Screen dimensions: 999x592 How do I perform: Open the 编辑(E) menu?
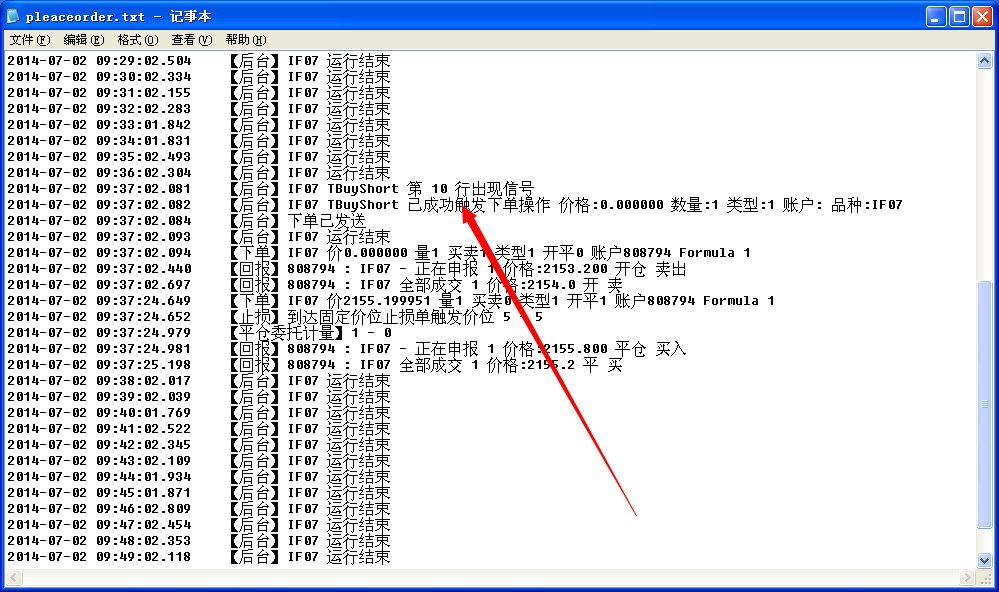pos(84,40)
